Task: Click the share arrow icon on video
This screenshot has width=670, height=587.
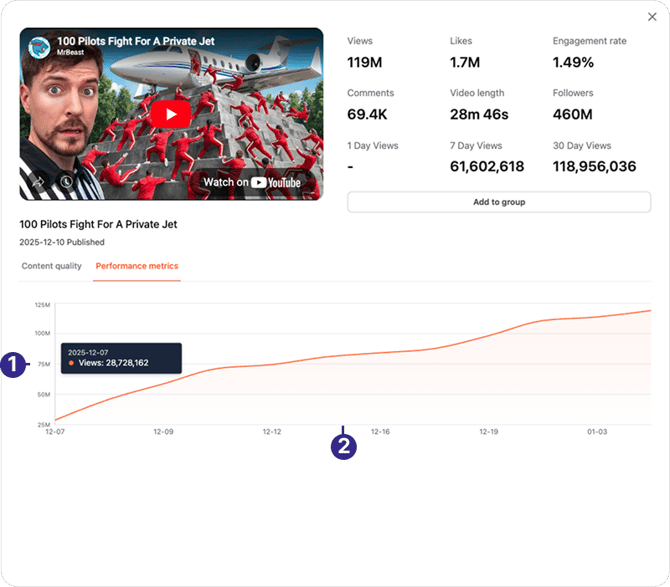Action: coord(37,182)
